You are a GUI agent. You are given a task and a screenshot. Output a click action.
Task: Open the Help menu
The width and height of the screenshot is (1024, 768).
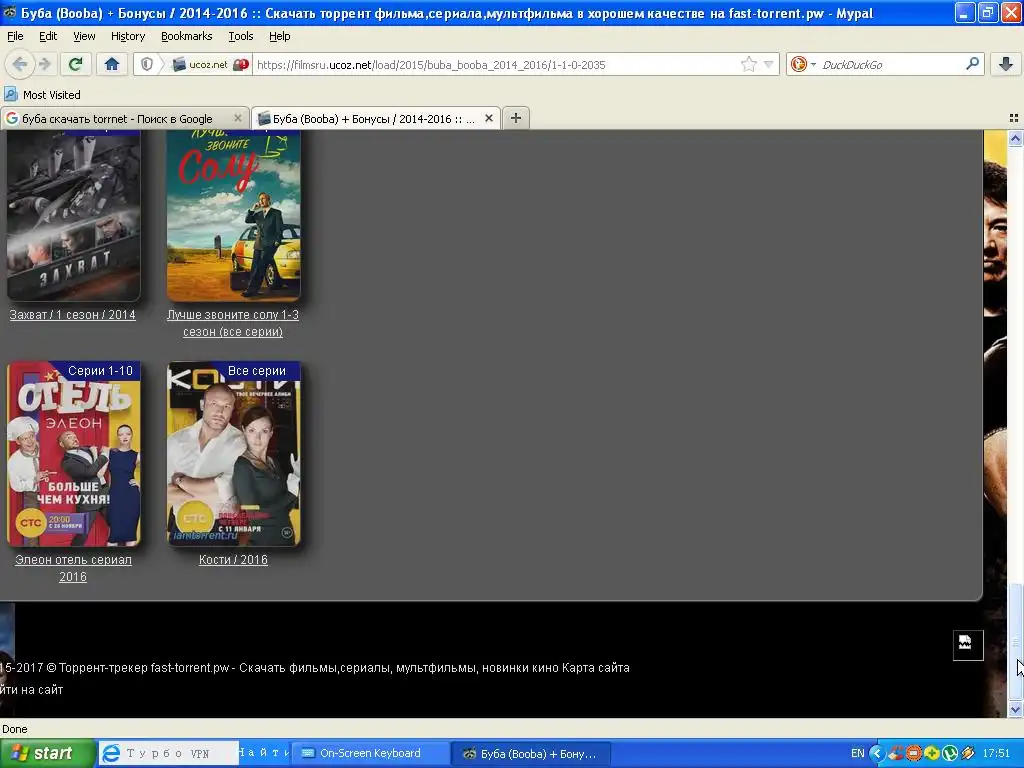(x=280, y=36)
